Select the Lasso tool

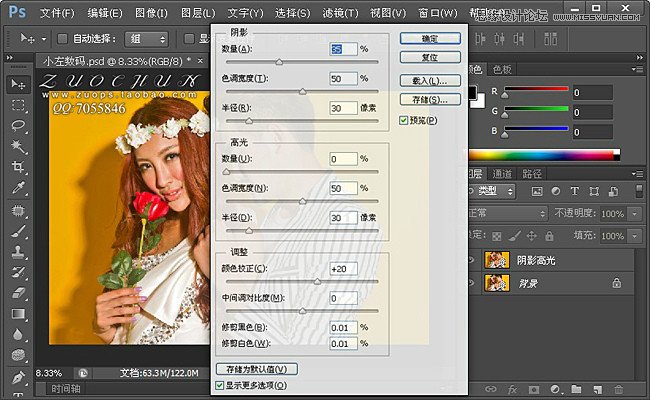coord(18,126)
